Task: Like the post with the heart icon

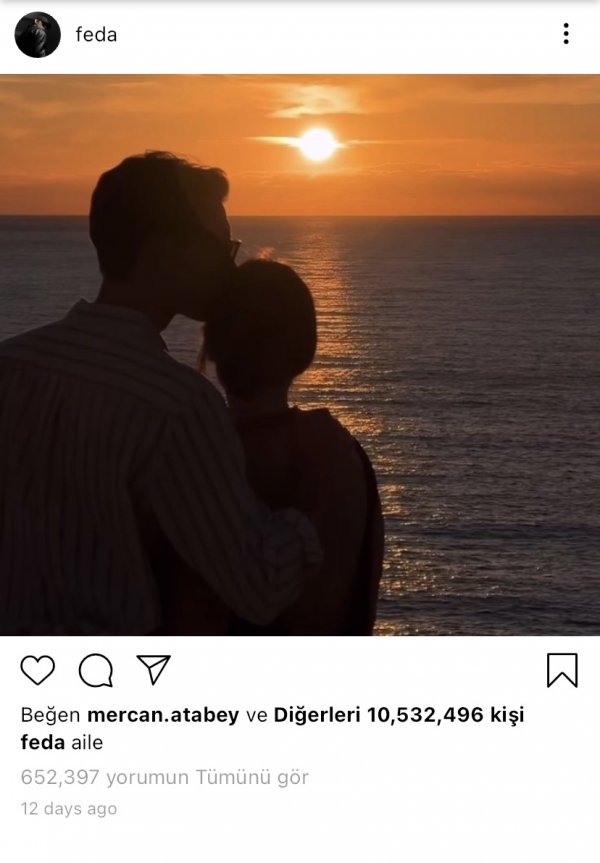Action: [38, 670]
